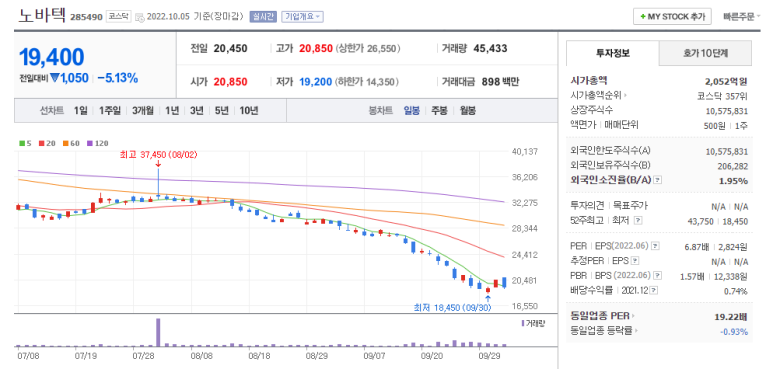Screen dimensions: 773x369
Task: Open the 기업개요 dropdown
Action: click(x=302, y=16)
